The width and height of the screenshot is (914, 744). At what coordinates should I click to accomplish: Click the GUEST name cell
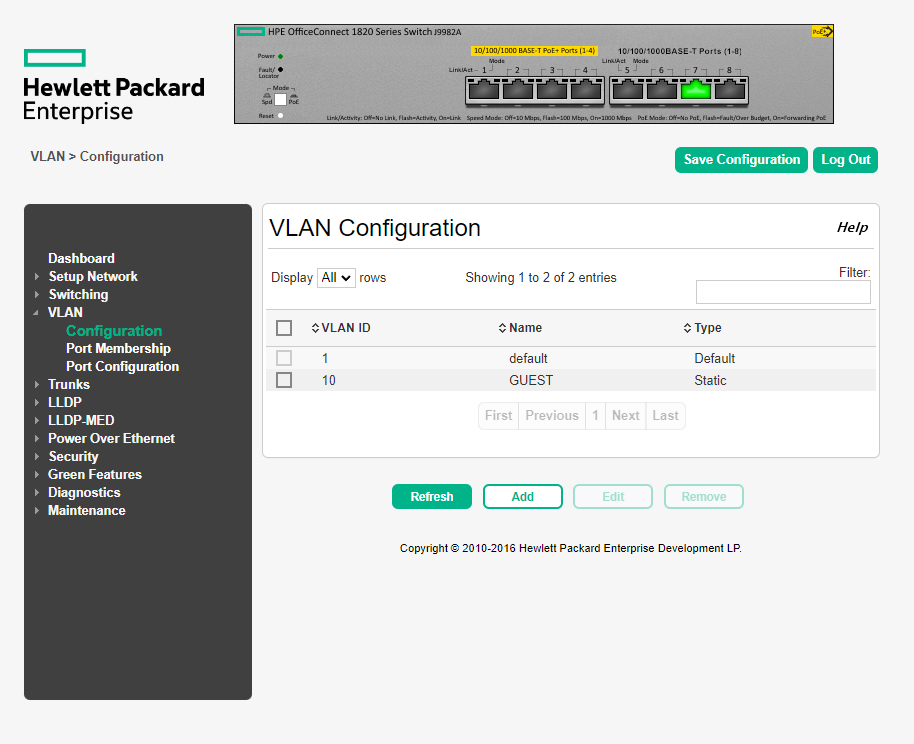(x=531, y=381)
